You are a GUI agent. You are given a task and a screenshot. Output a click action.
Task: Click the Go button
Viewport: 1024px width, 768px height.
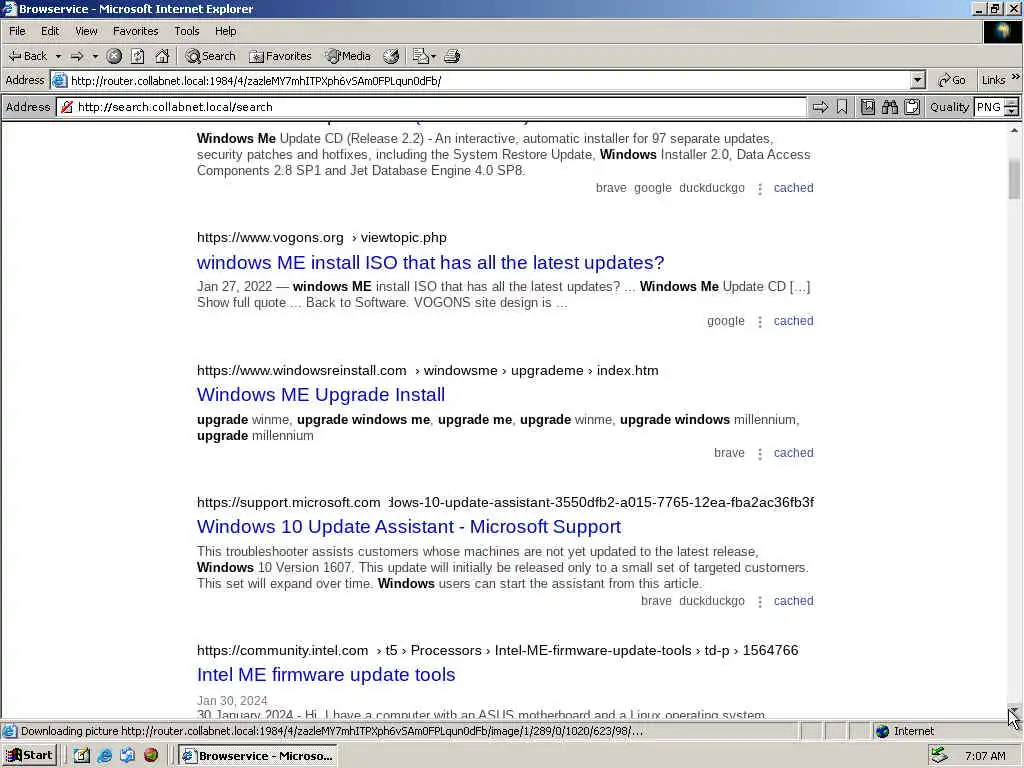[952, 80]
